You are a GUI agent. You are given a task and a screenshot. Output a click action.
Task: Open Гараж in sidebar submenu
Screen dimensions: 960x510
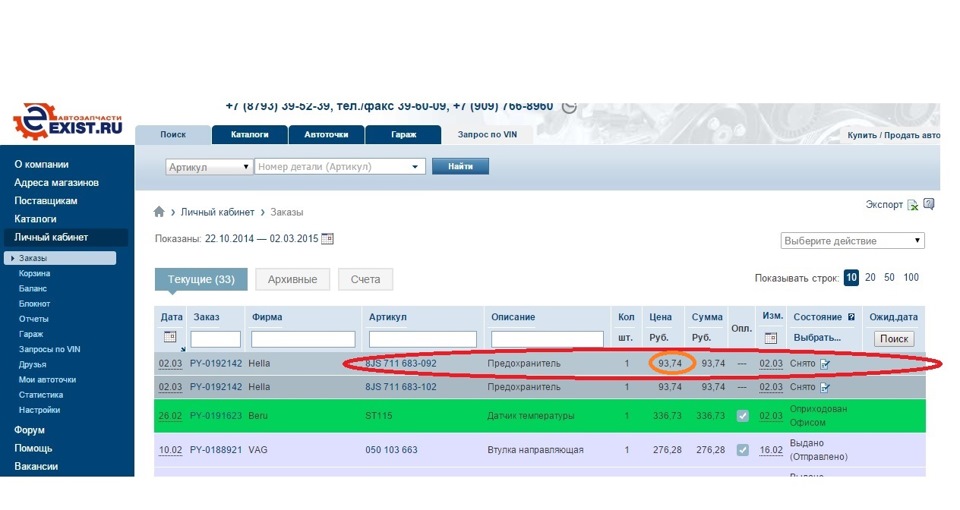point(31,334)
